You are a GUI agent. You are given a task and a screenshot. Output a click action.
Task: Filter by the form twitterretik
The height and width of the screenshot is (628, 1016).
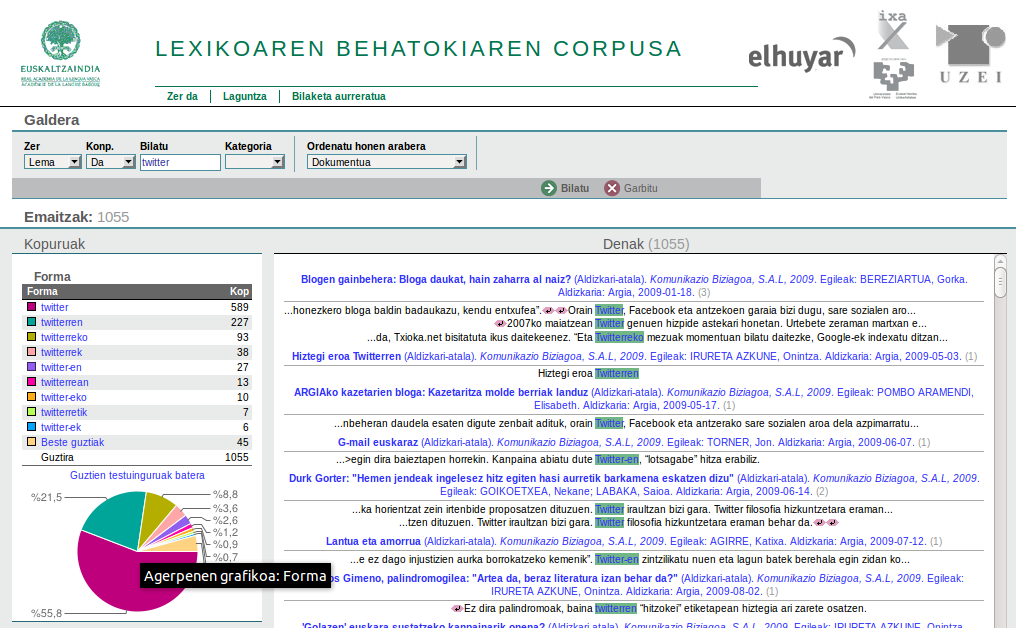pos(64,412)
